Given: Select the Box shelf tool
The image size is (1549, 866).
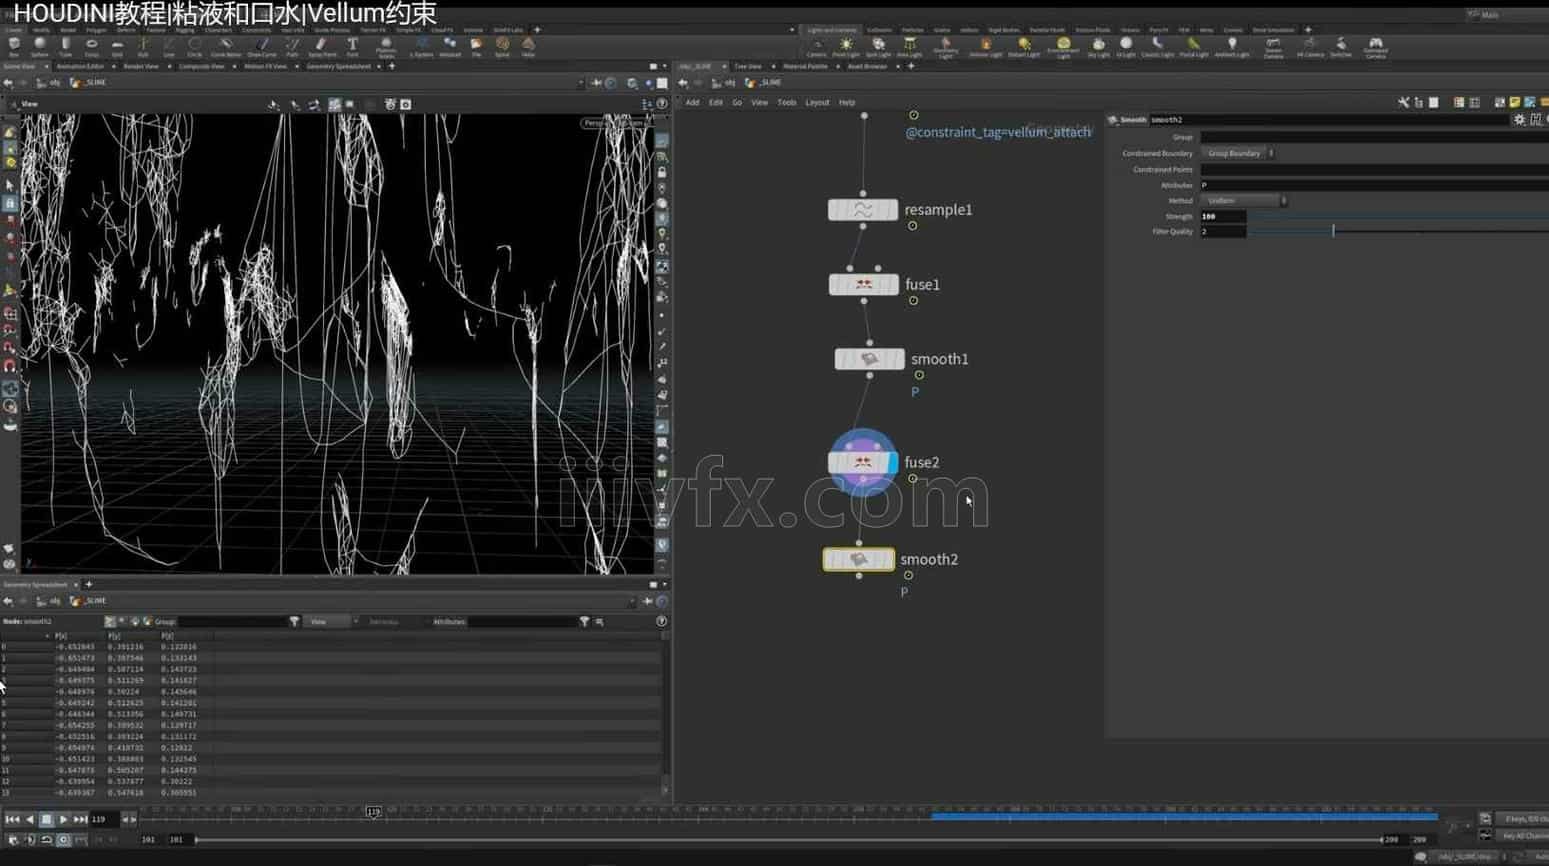Looking at the screenshot, I should point(14,46).
